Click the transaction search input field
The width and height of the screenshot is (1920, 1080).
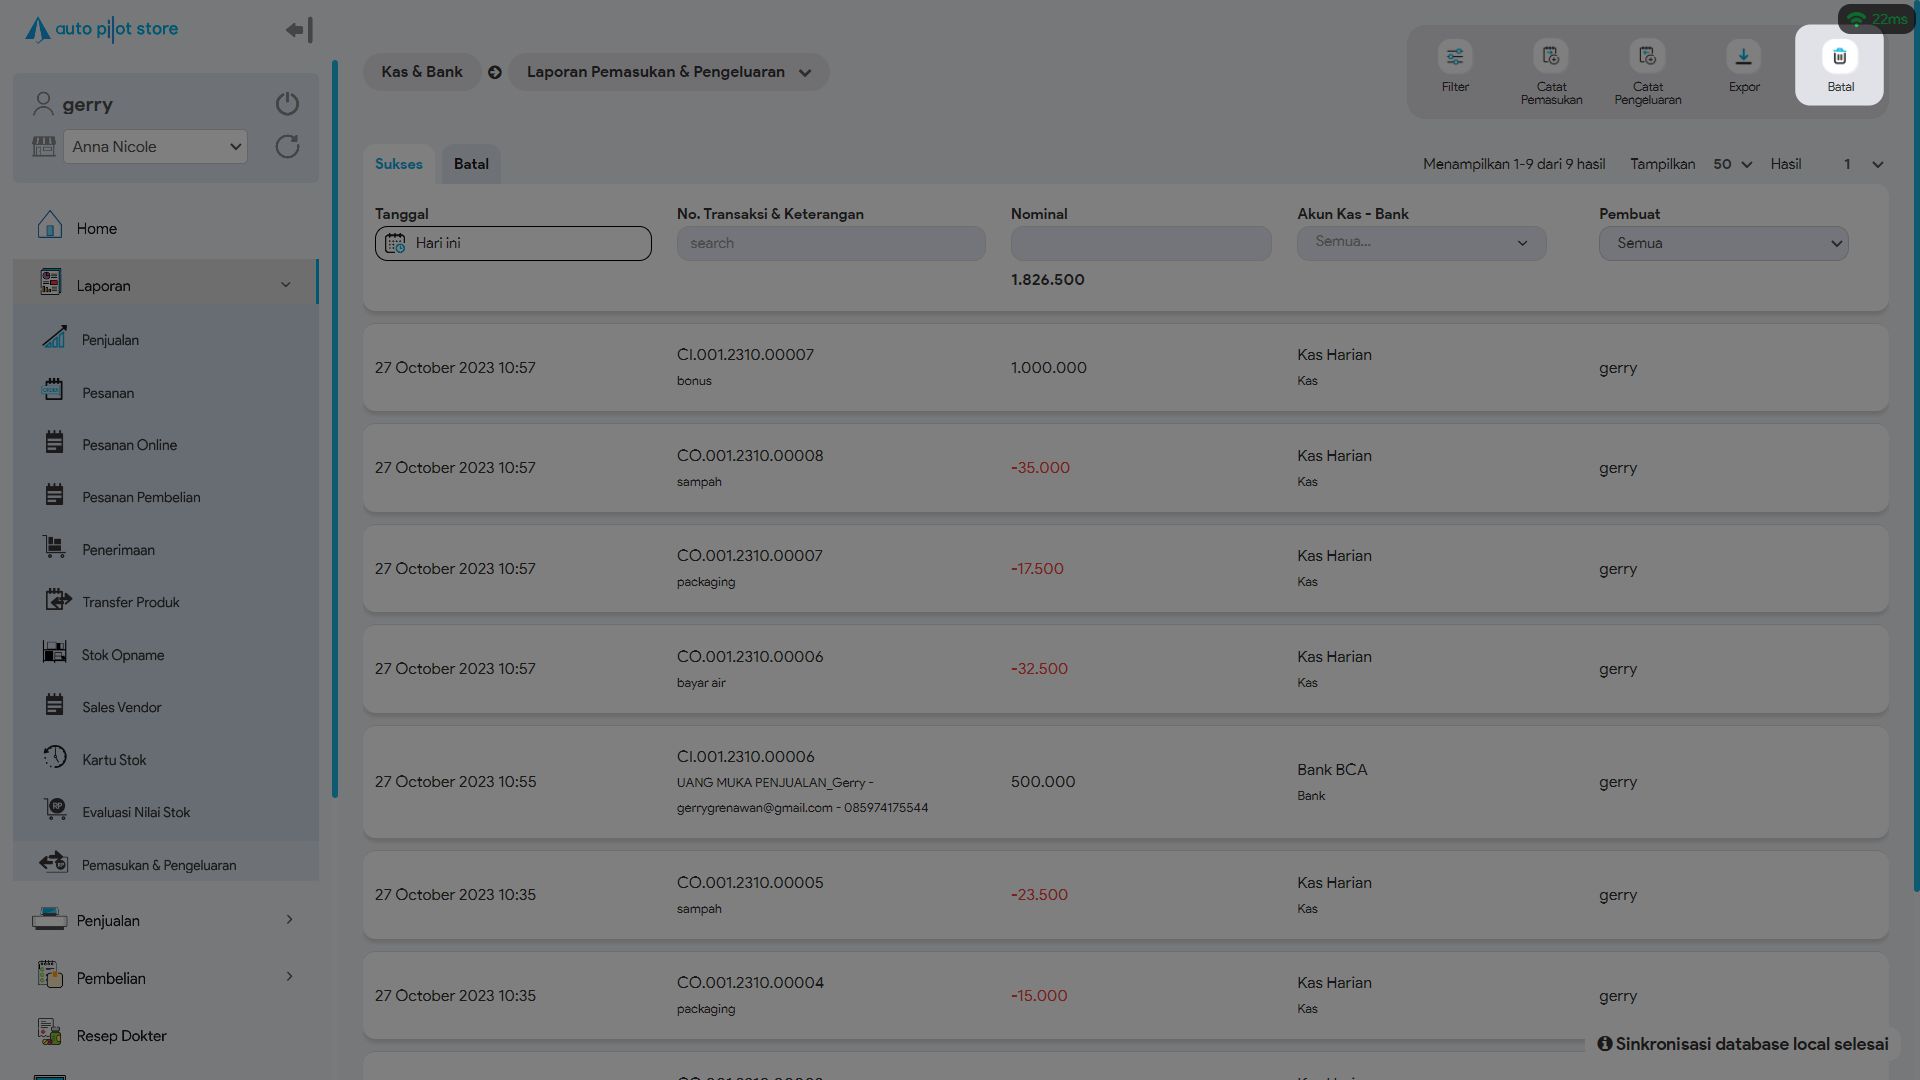point(830,243)
